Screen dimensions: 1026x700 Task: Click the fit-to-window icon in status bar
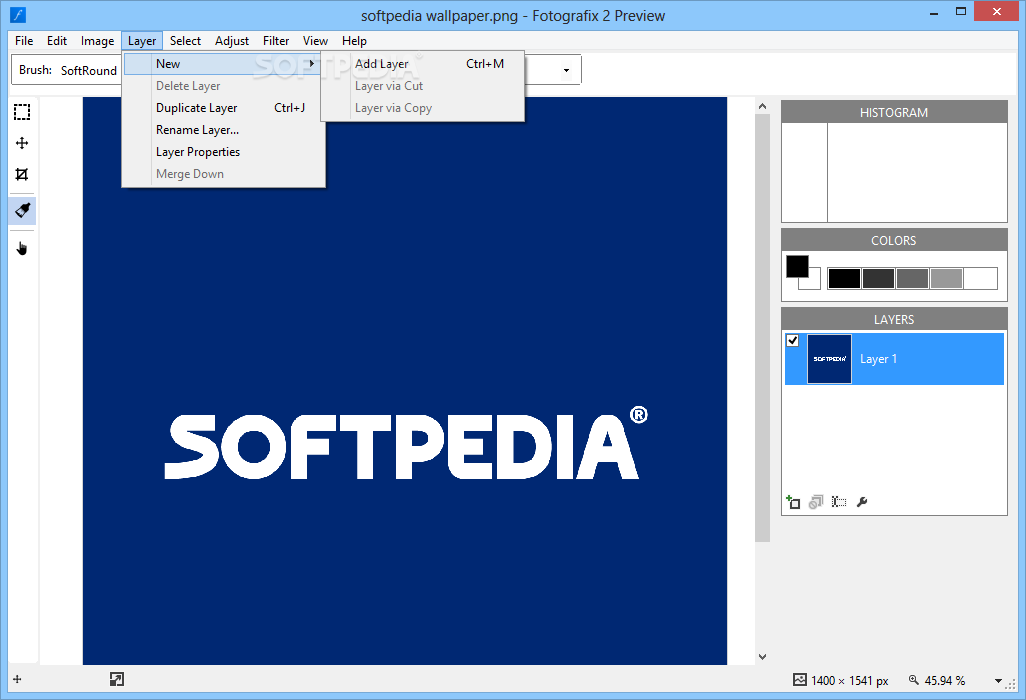pos(117,680)
